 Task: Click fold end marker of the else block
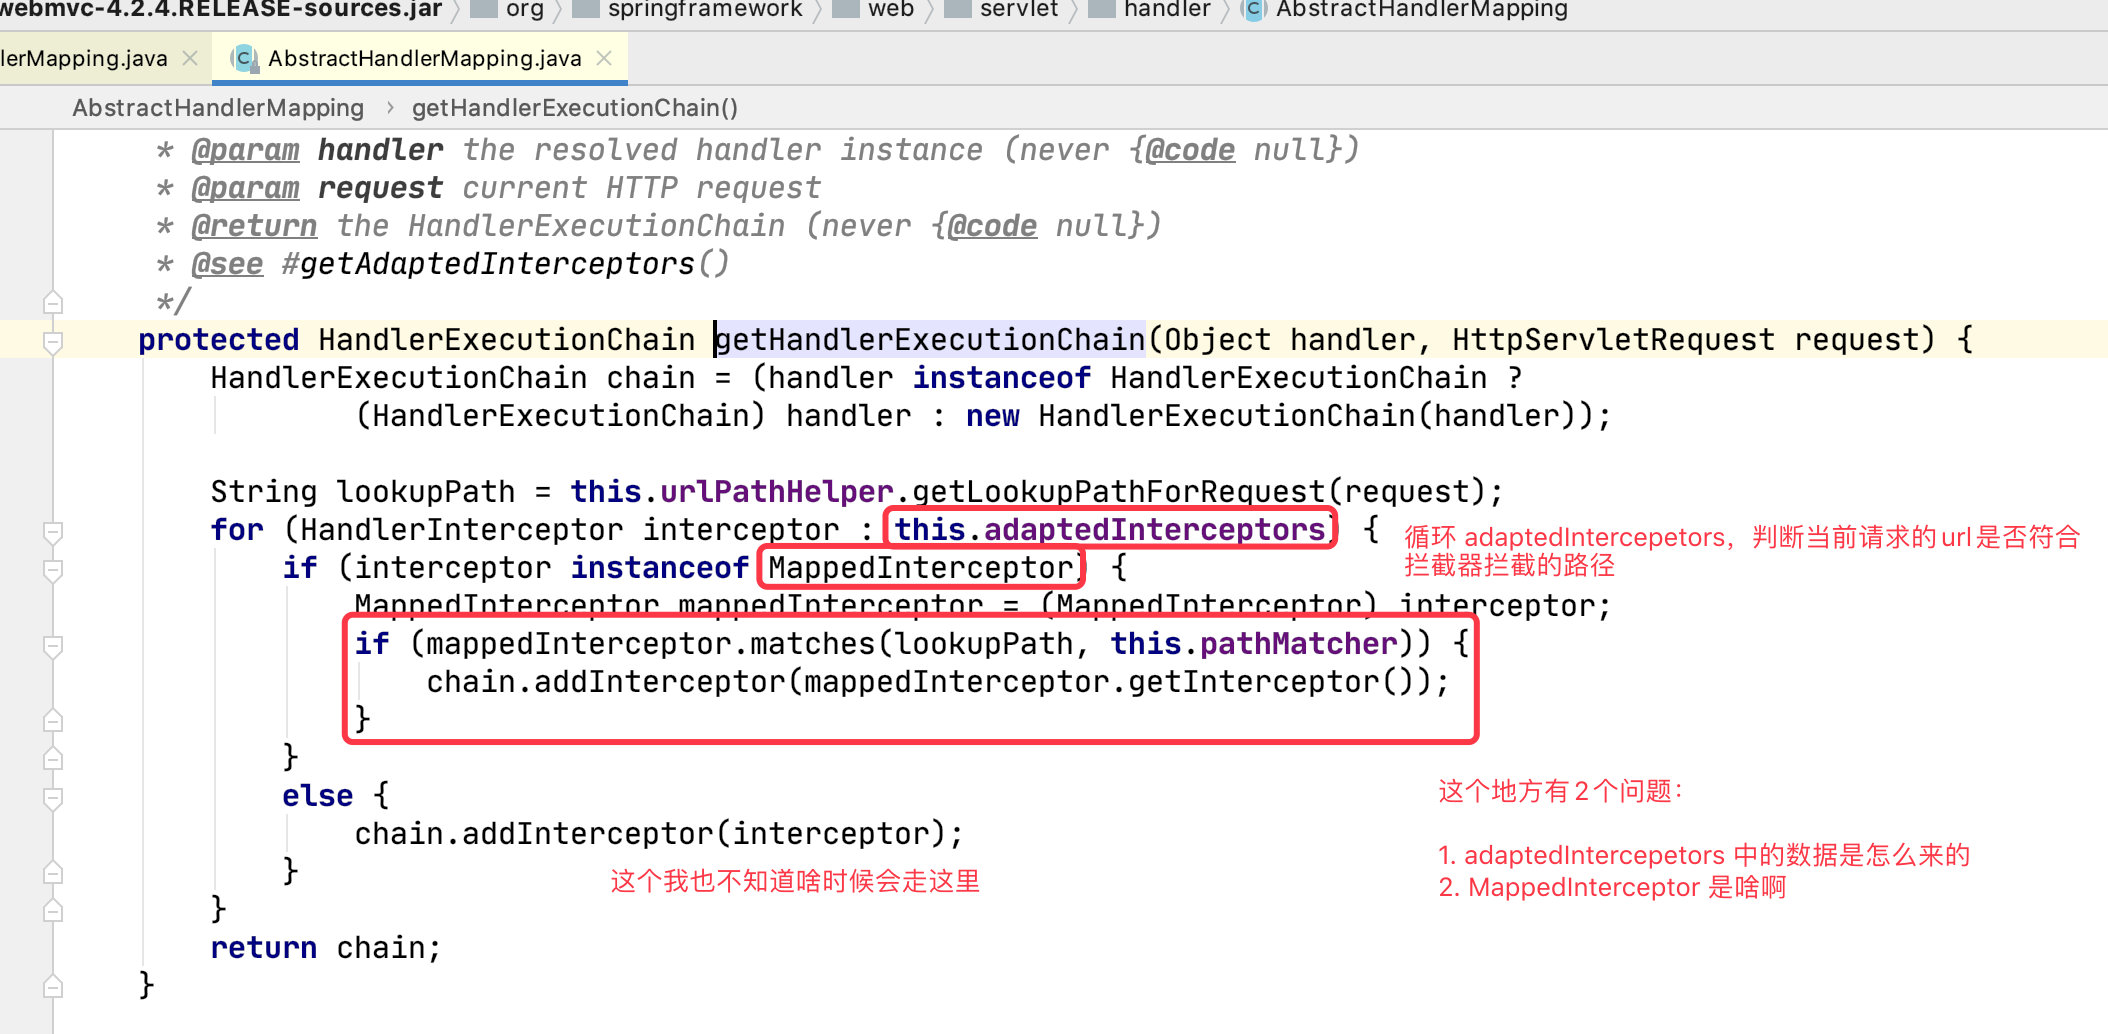pos(53,872)
